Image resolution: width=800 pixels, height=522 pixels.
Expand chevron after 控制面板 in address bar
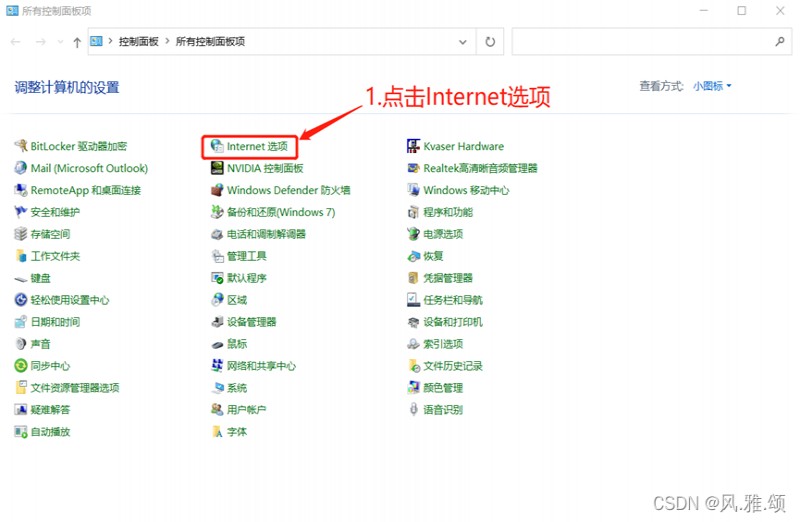(167, 41)
